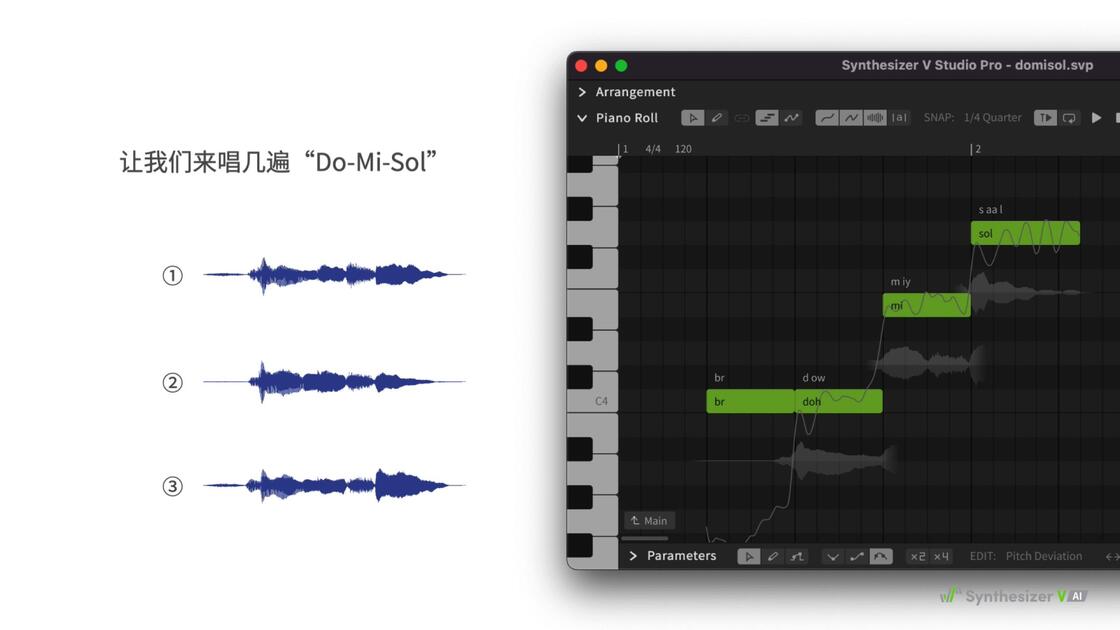Click the 4/4 time signature label
1120x630 pixels.
[653, 149]
